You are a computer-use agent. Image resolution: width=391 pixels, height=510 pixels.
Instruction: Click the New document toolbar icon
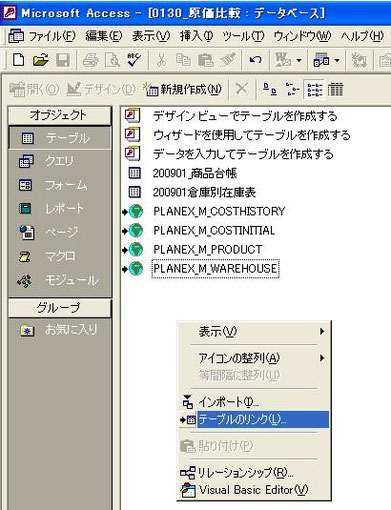pyautogui.click(x=18, y=60)
